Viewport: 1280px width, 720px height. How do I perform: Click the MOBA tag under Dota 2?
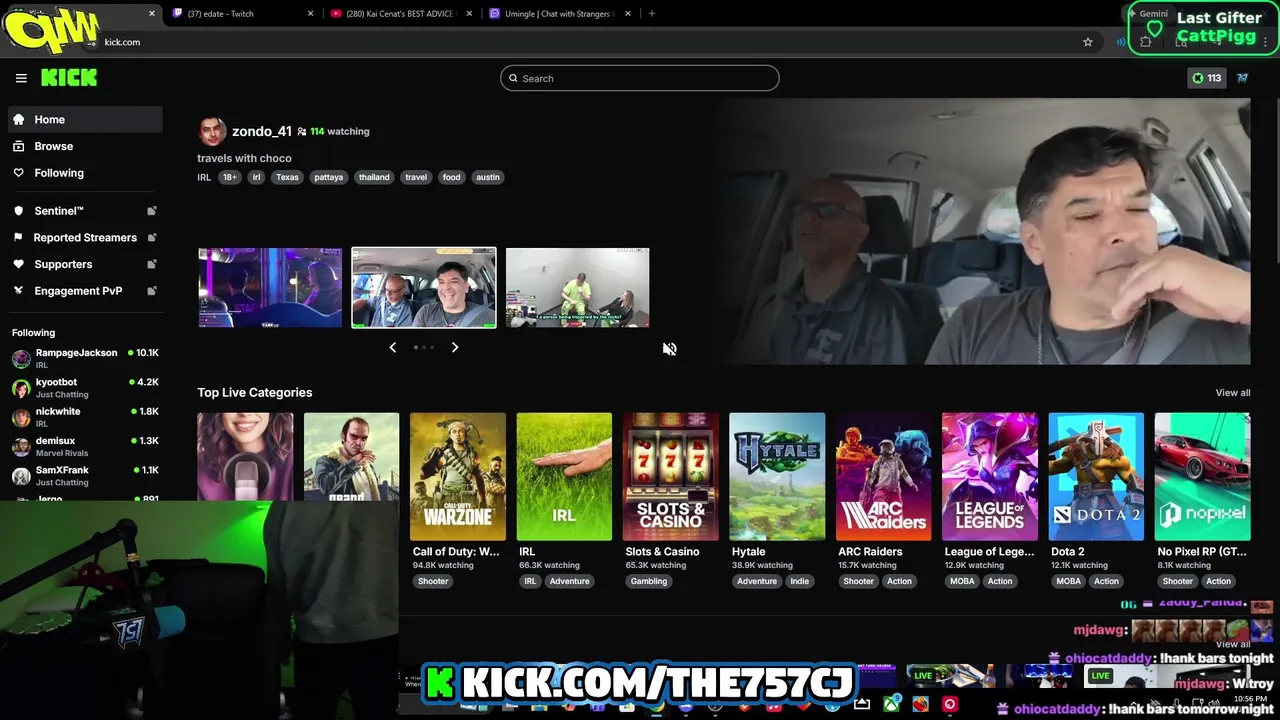[1069, 581]
